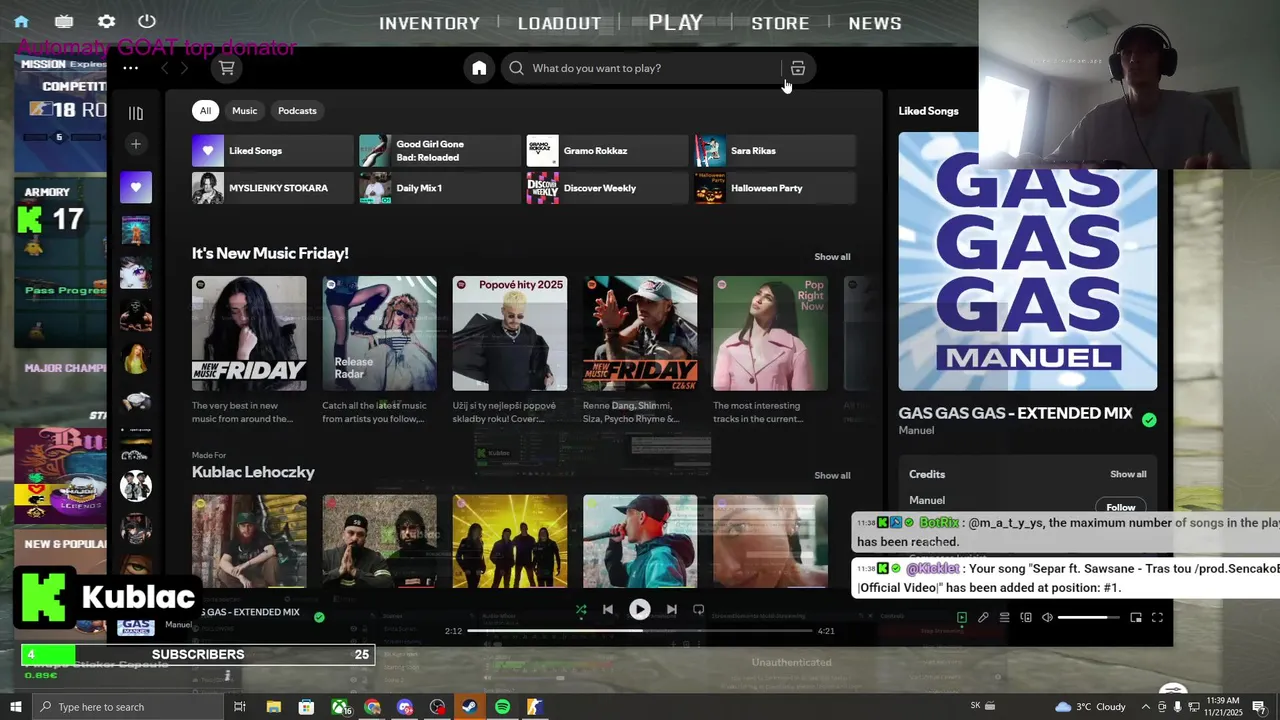The width and height of the screenshot is (1280, 720).
Task: Open the PLAY tab in the game menu
Action: click(x=676, y=22)
